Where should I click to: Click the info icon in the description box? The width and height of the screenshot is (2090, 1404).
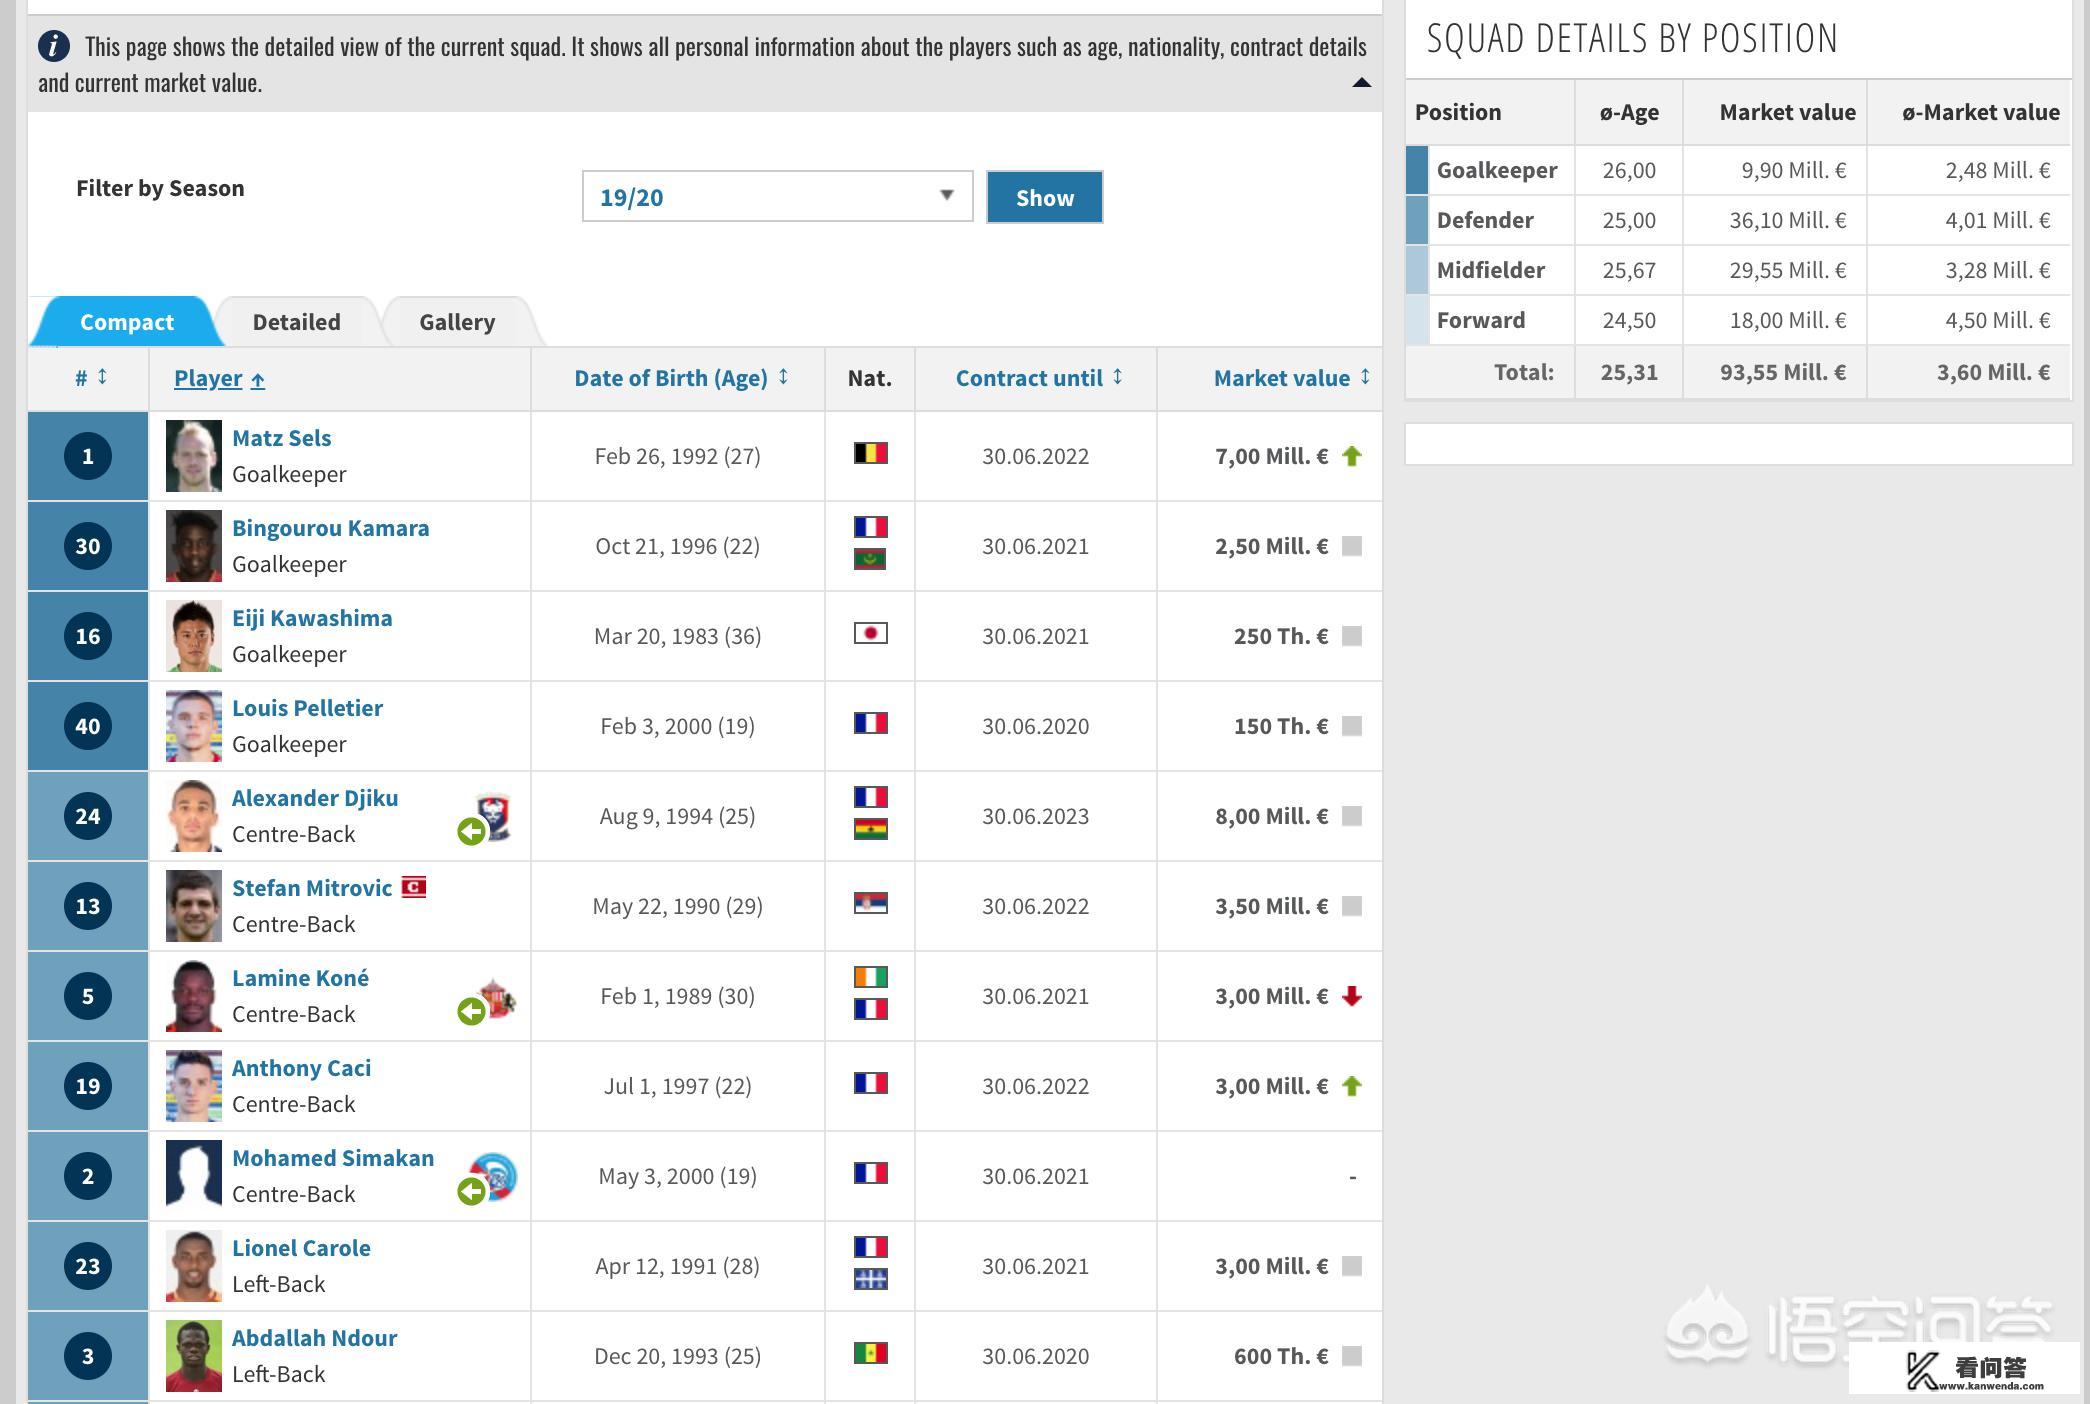[54, 46]
